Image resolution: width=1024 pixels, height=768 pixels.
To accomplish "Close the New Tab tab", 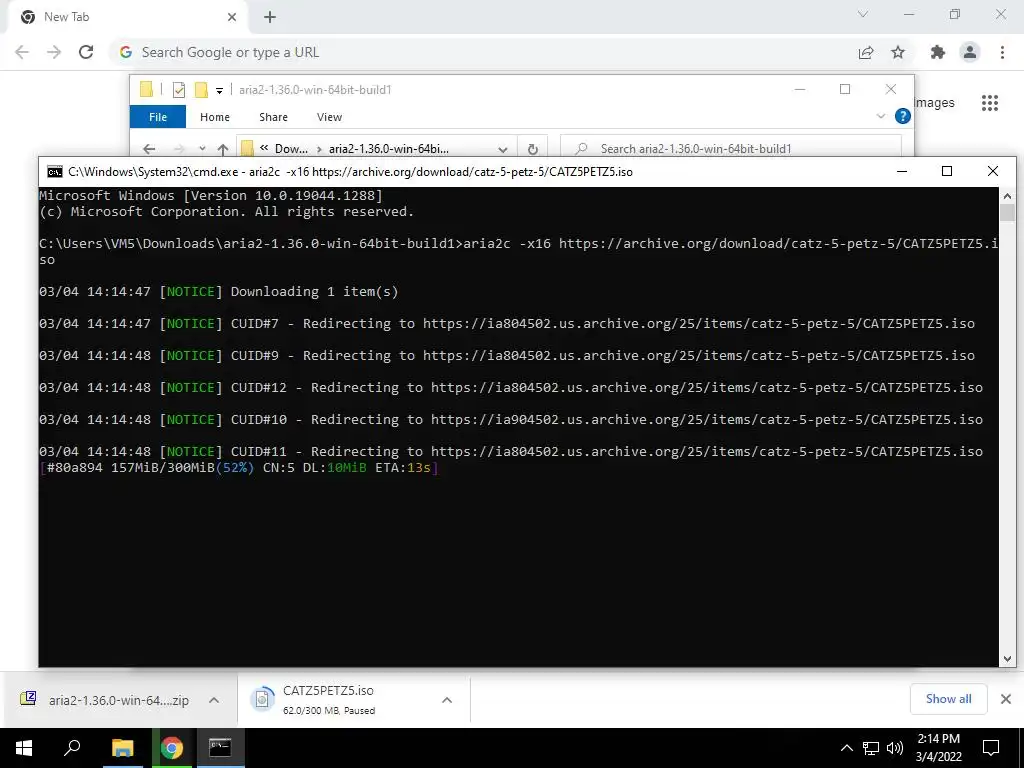I will pyautogui.click(x=232, y=18).
